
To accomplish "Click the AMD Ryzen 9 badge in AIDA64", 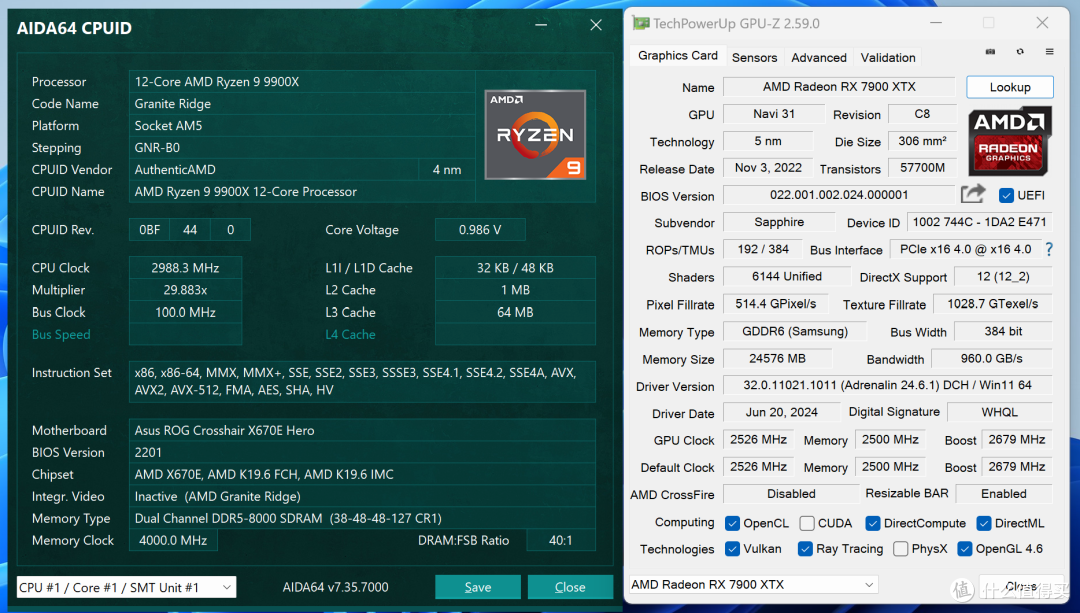I will click(535, 133).
